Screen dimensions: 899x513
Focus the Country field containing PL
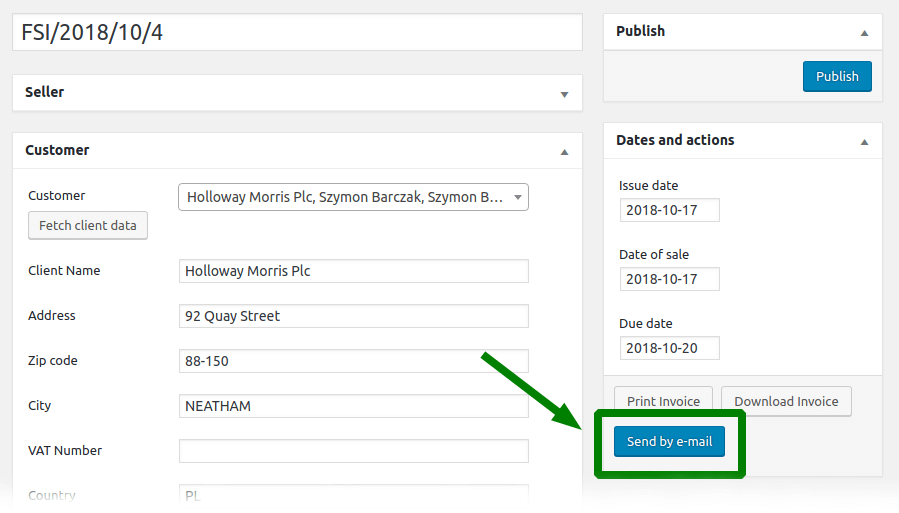[353, 495]
